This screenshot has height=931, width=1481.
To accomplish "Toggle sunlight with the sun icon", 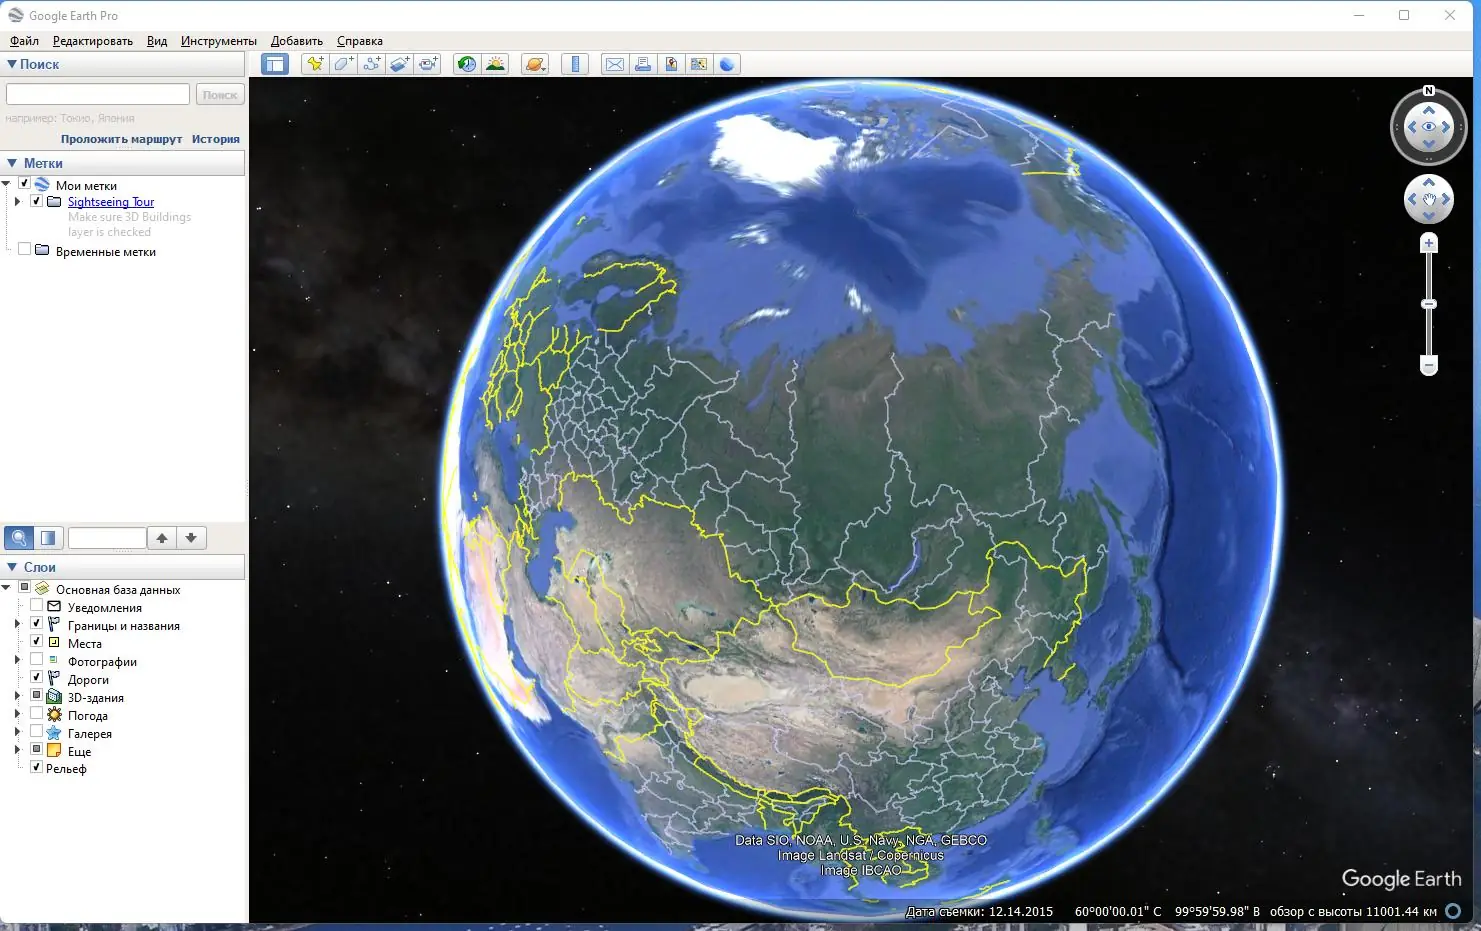I will coord(496,63).
